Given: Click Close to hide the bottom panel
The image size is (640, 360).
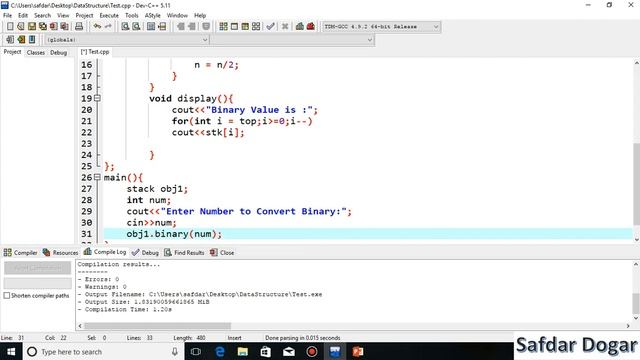Looking at the screenshot, I should 222,253.
